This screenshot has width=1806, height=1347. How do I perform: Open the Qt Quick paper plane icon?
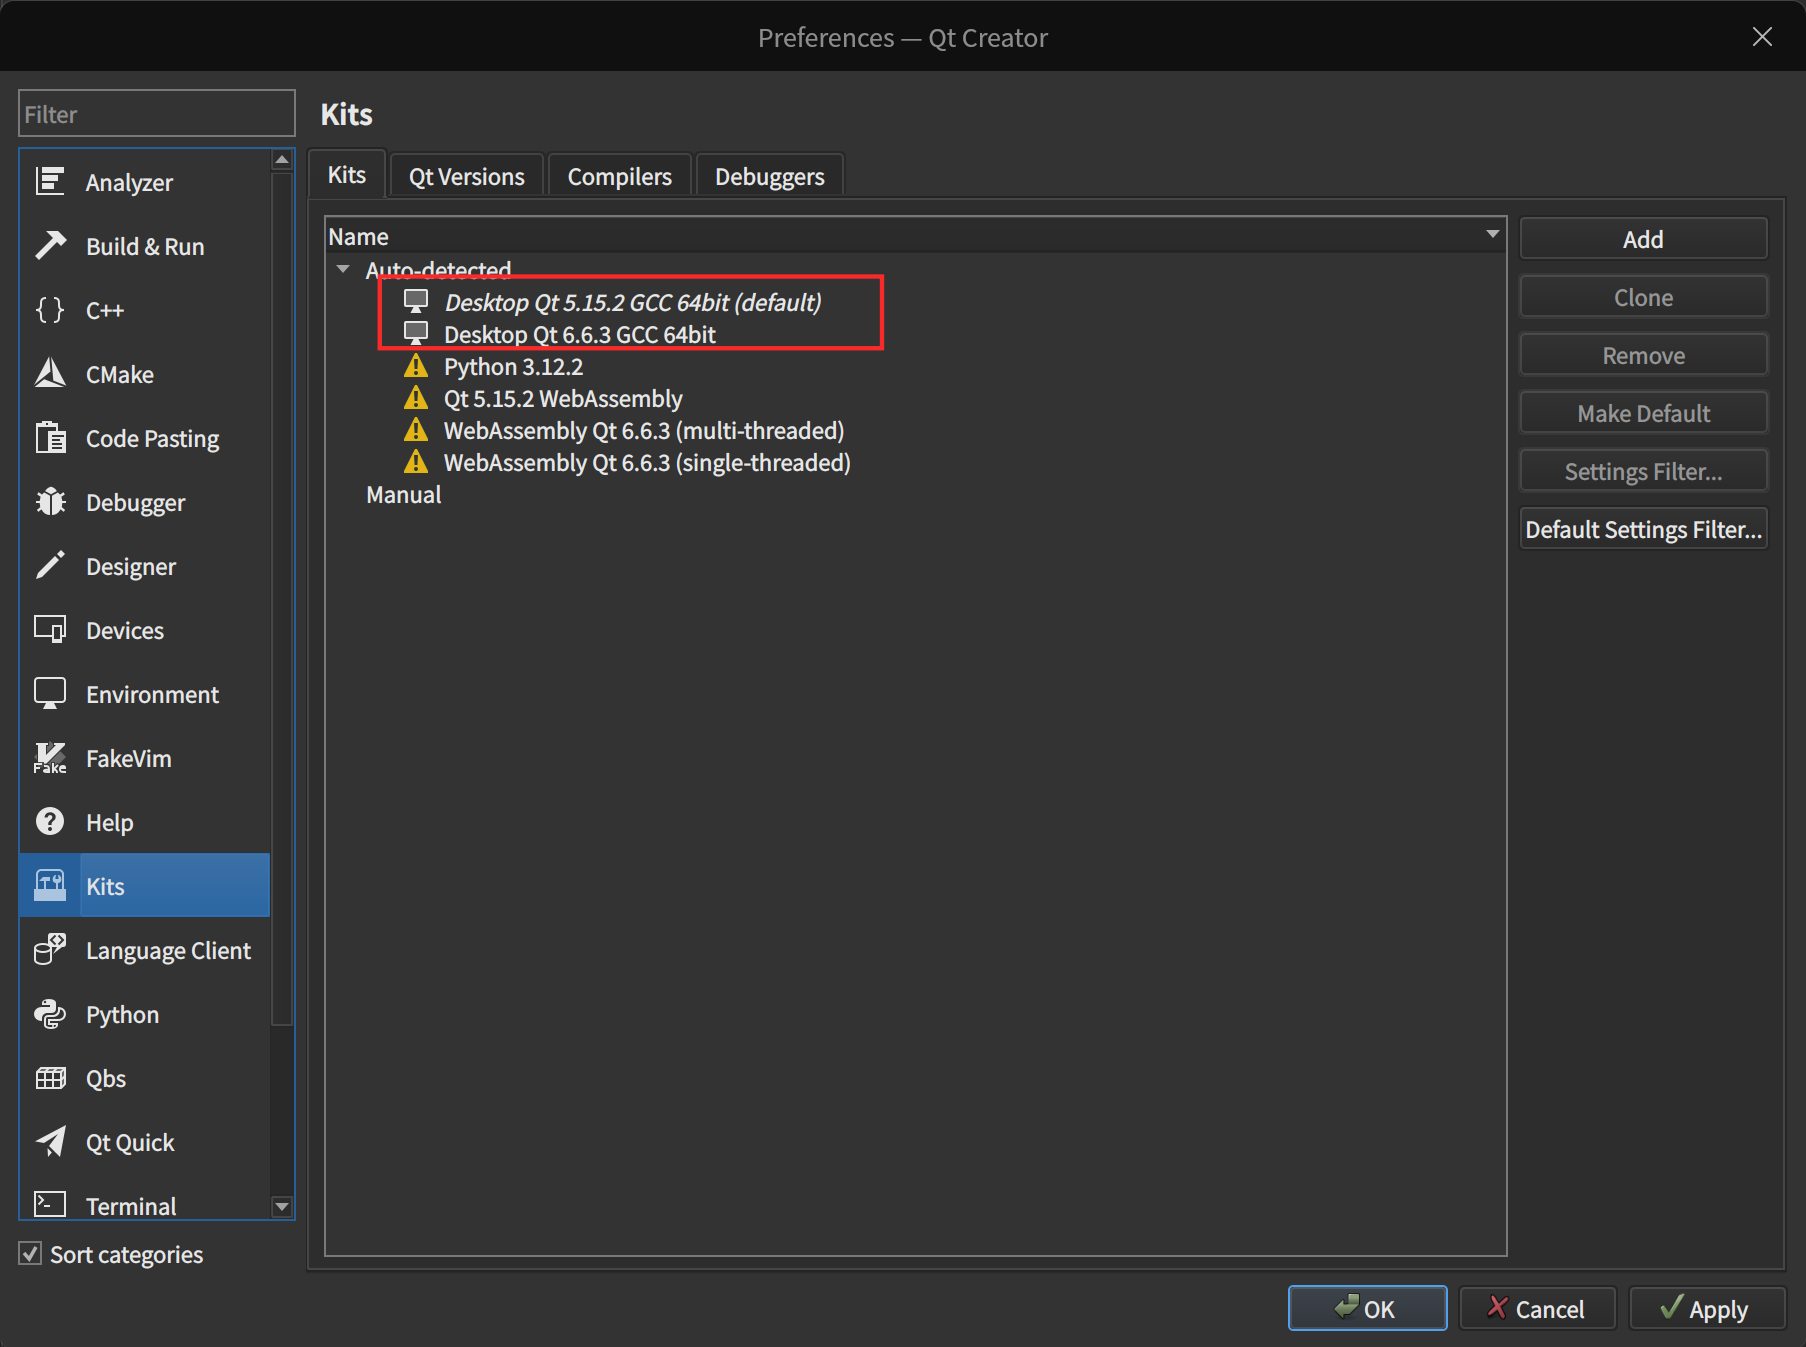click(x=50, y=1141)
